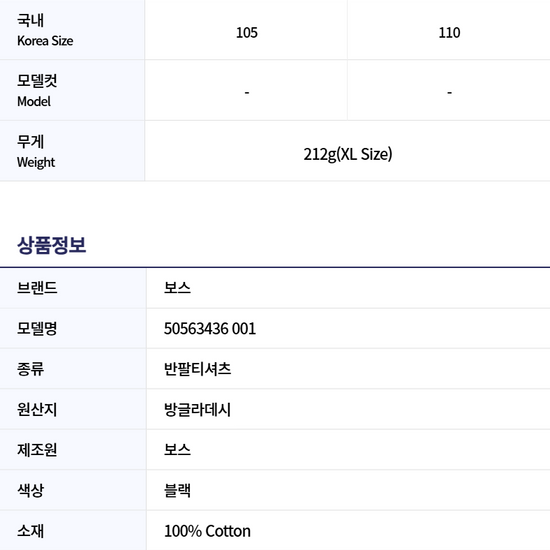The image size is (550, 550).
Task: Click the 모델명 row label
Action: click(x=37, y=329)
